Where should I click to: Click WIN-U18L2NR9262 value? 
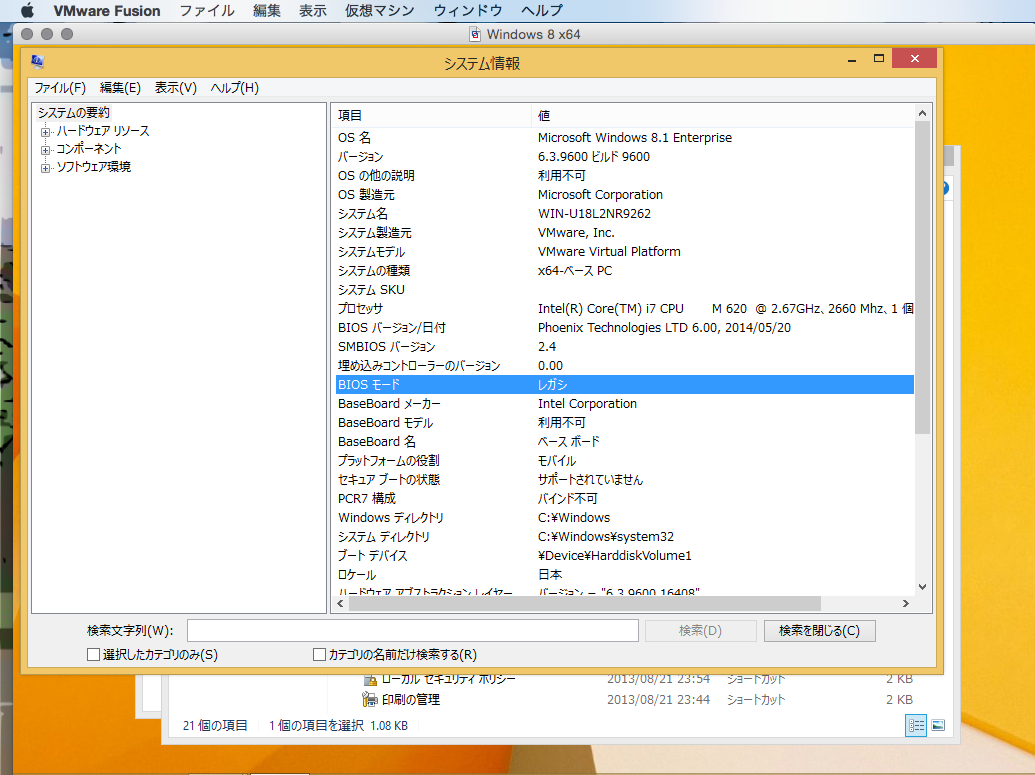(x=594, y=213)
